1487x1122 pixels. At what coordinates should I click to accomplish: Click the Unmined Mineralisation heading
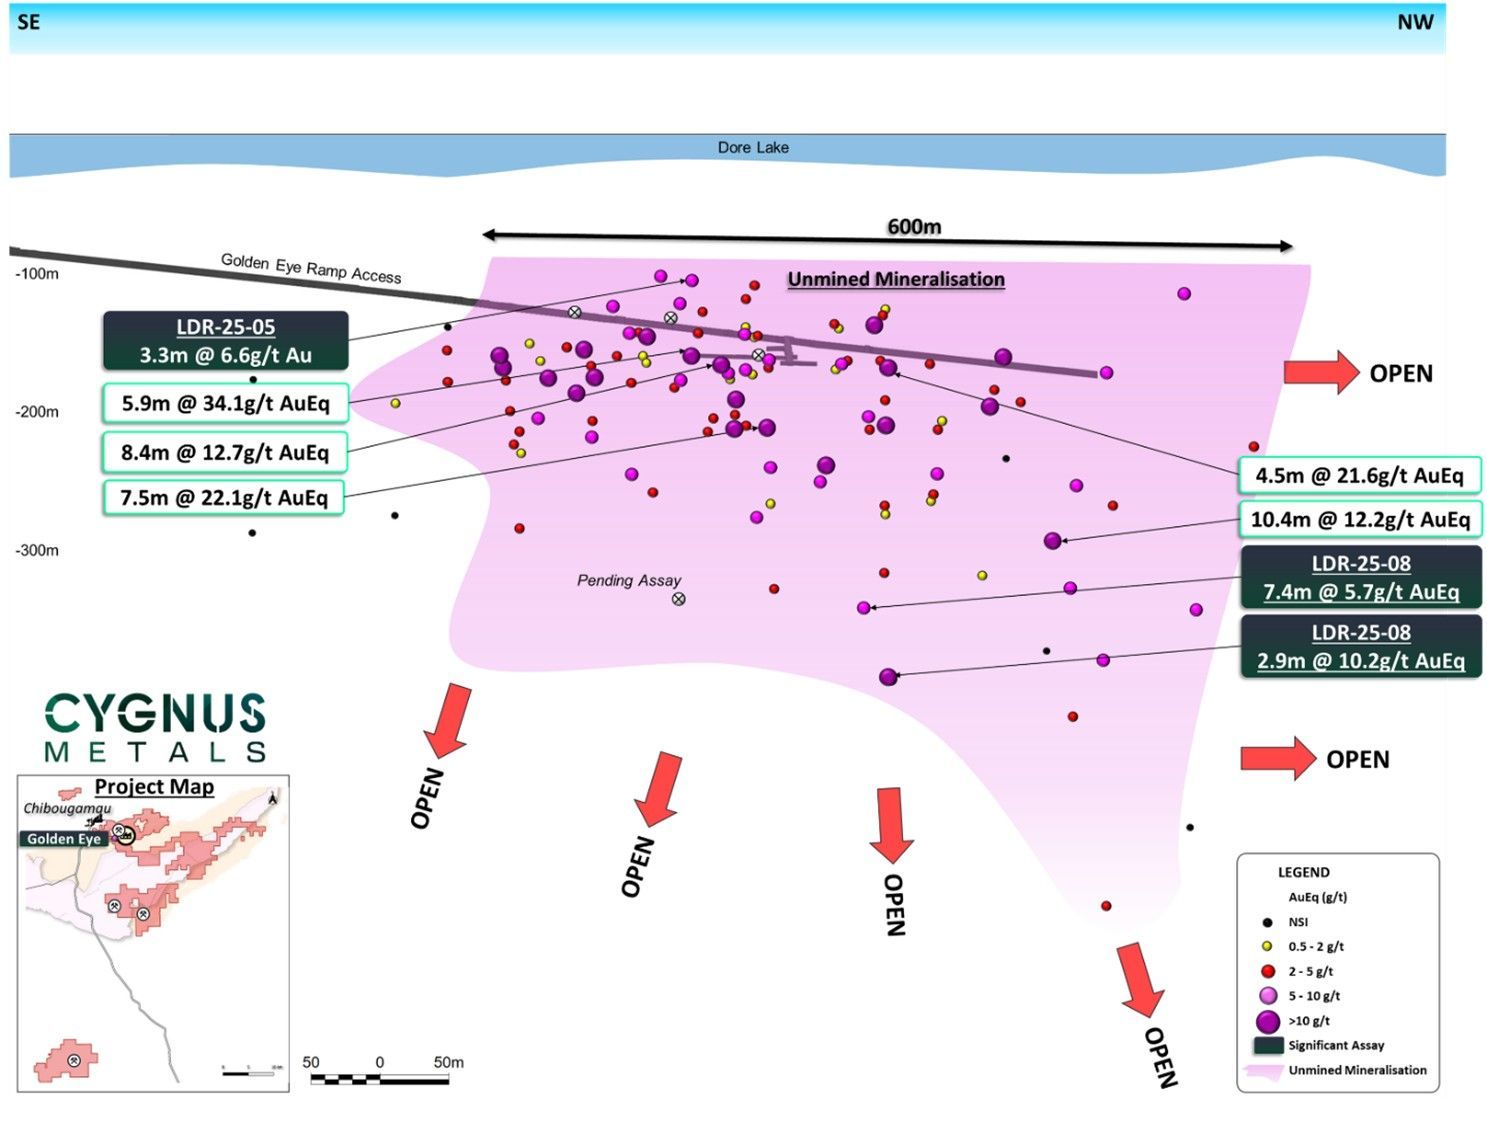[x=896, y=279]
